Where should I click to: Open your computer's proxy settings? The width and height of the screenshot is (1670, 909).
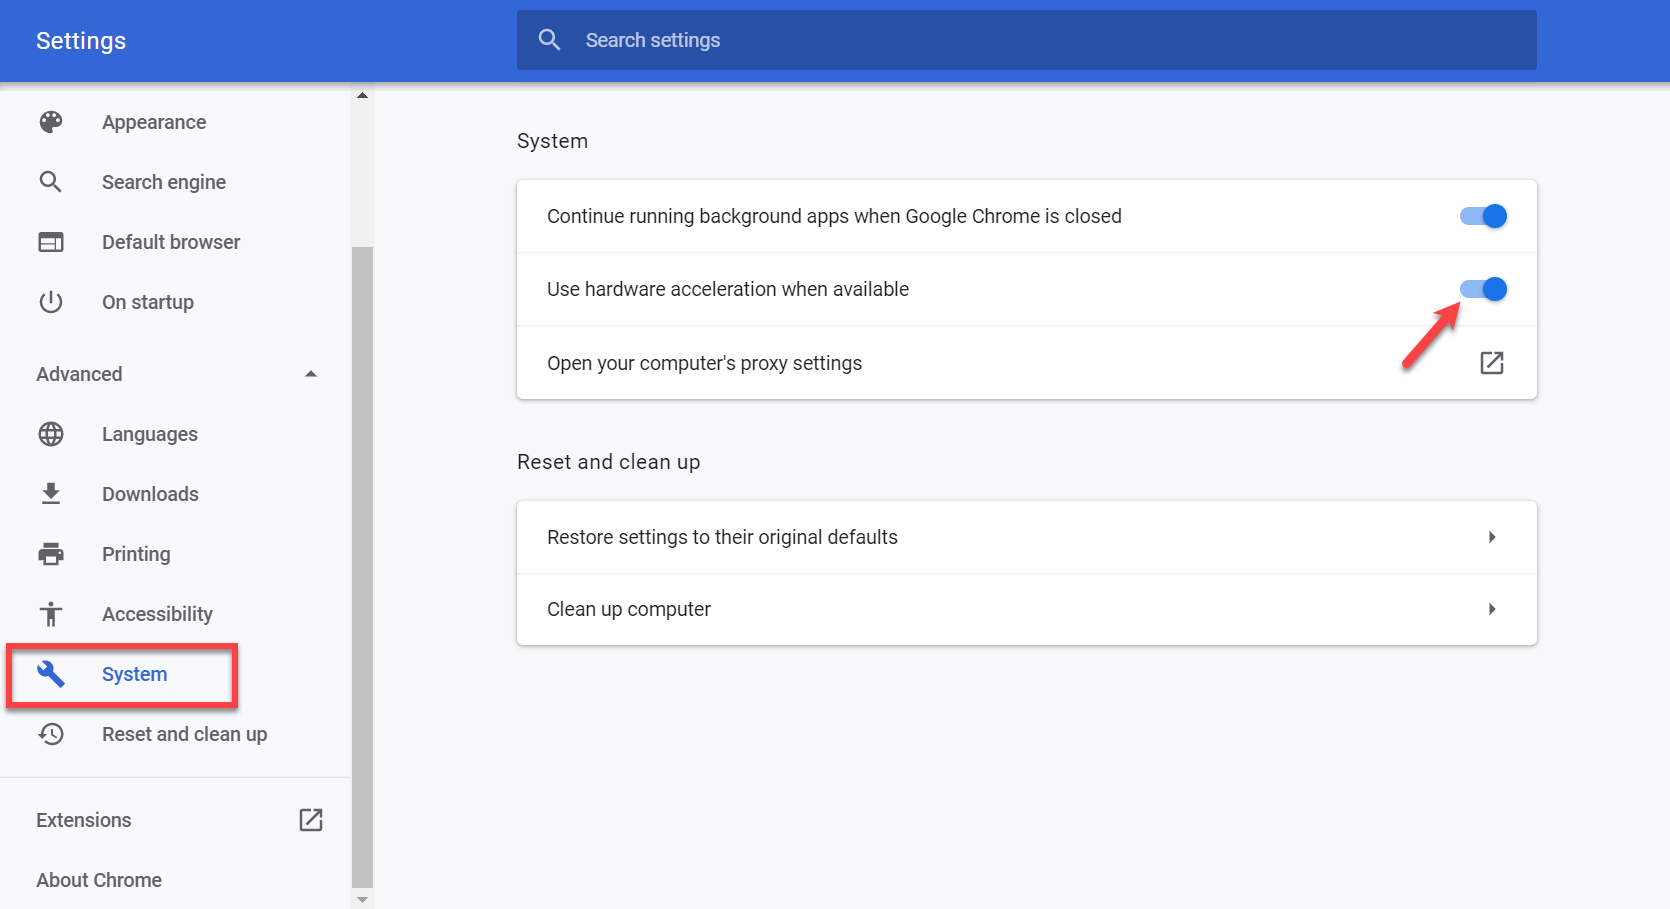pyautogui.click(x=1491, y=363)
